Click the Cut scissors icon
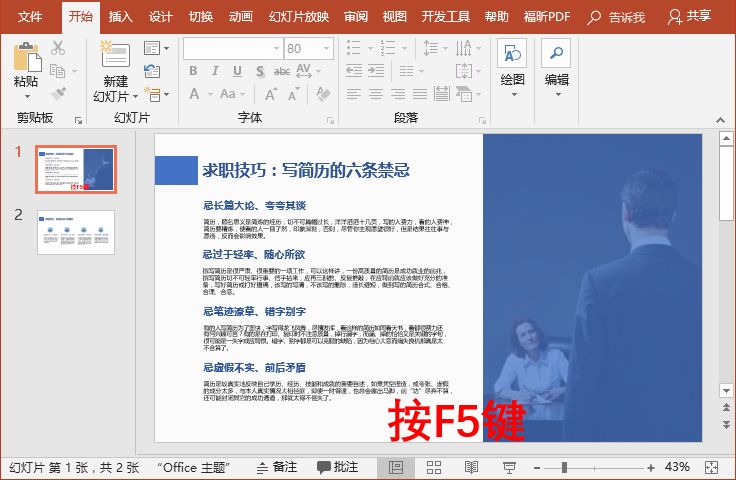The width and height of the screenshot is (736, 480). (x=58, y=48)
